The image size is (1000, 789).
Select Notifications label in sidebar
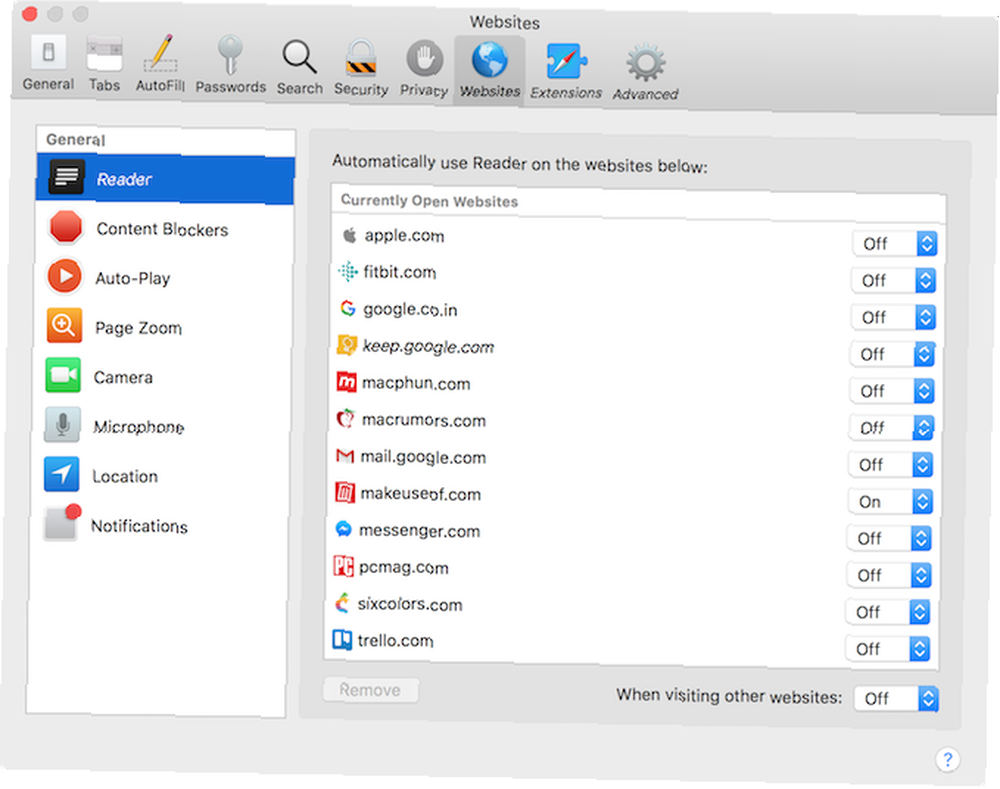pyautogui.click(x=139, y=526)
